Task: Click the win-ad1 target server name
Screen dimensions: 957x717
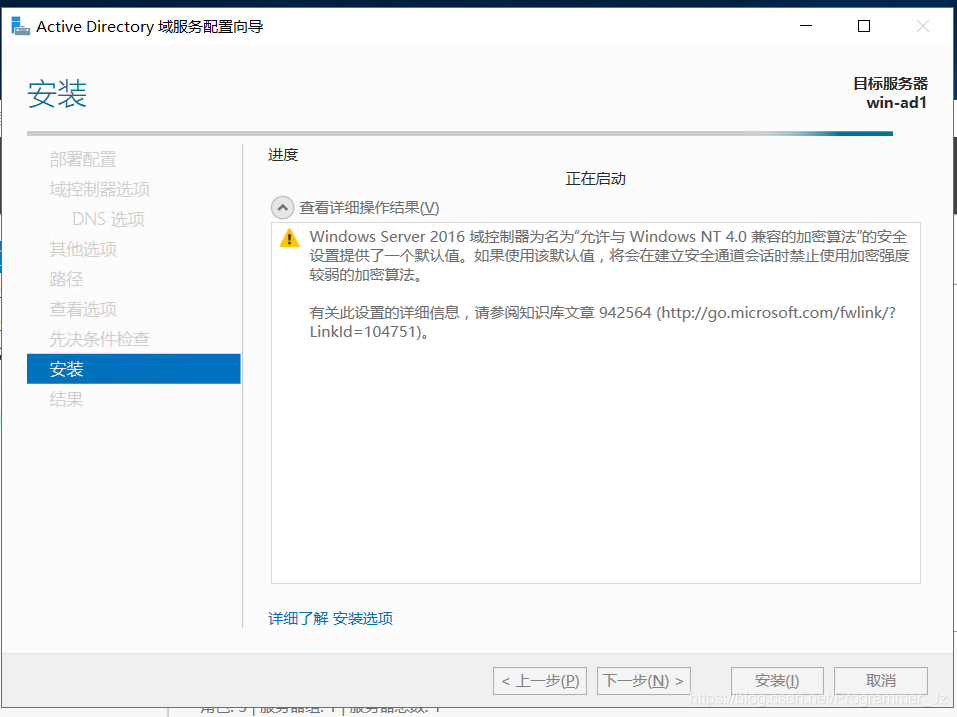Action: coord(897,103)
